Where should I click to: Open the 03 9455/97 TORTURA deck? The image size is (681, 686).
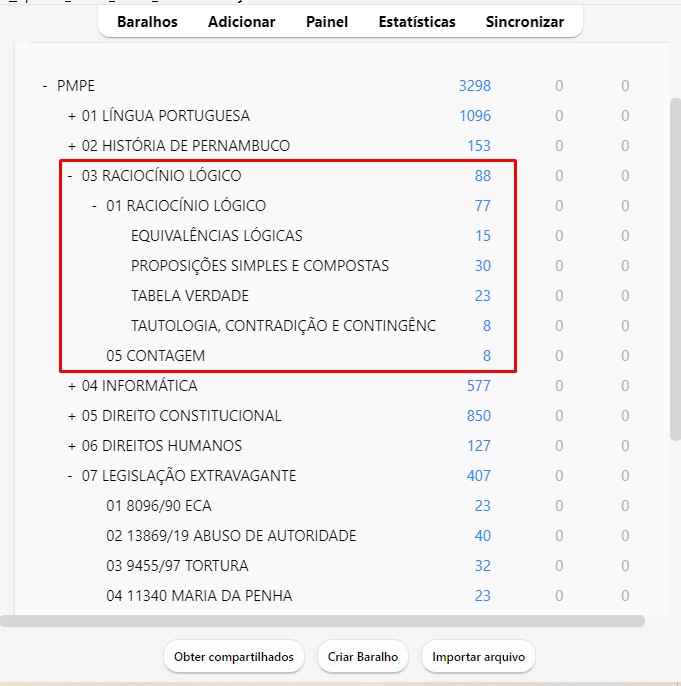click(x=177, y=566)
